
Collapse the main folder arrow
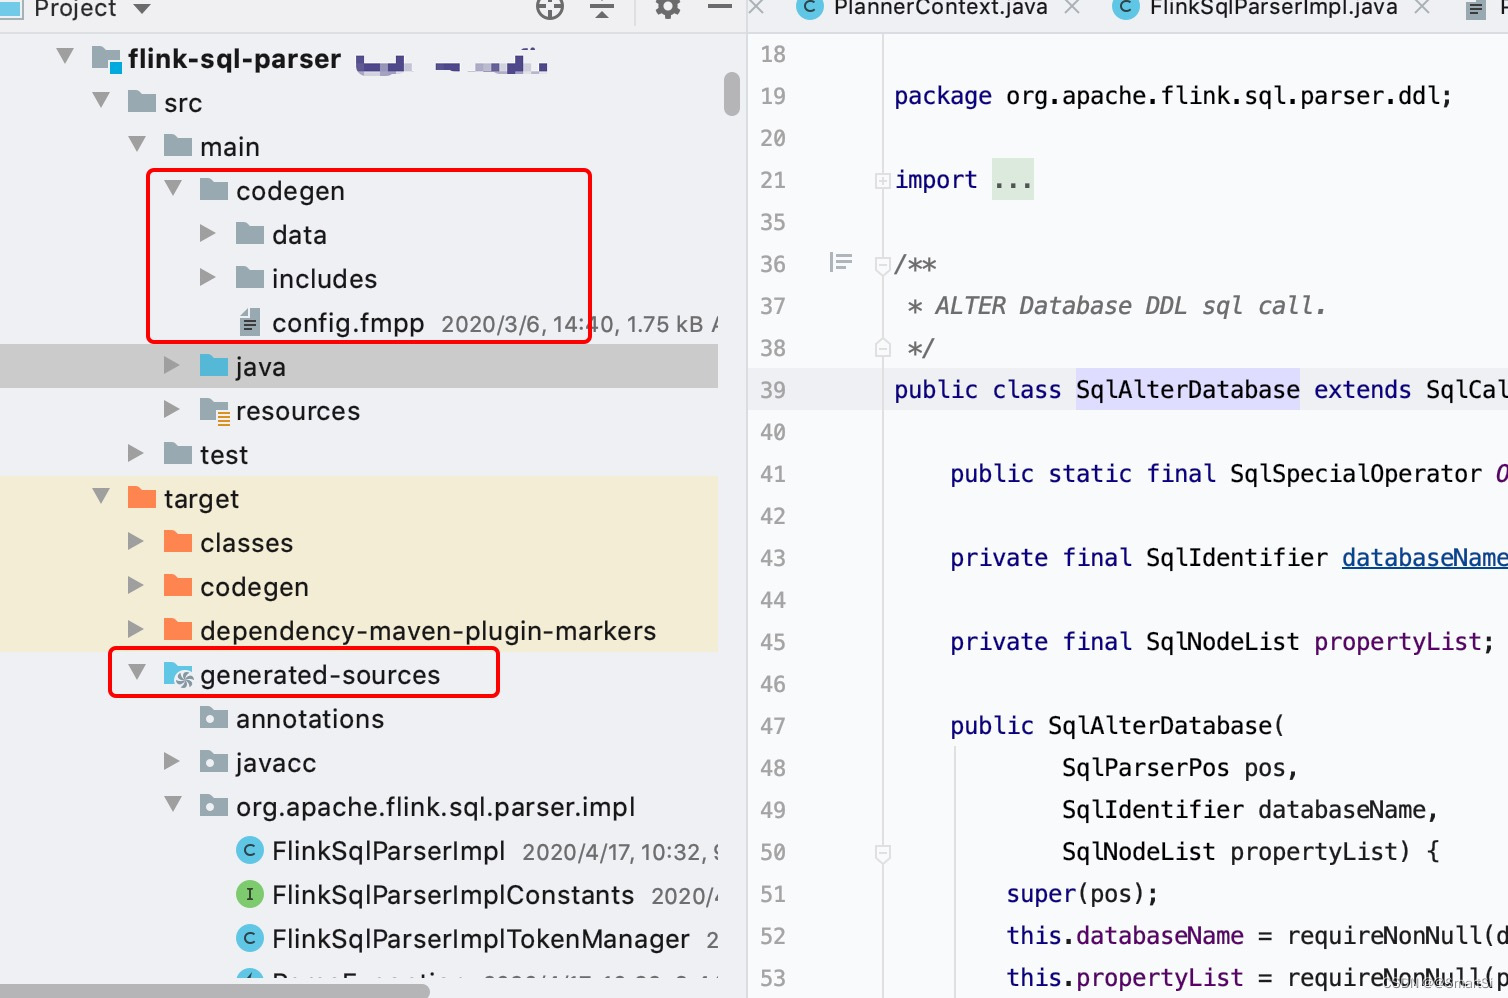[x=137, y=144]
